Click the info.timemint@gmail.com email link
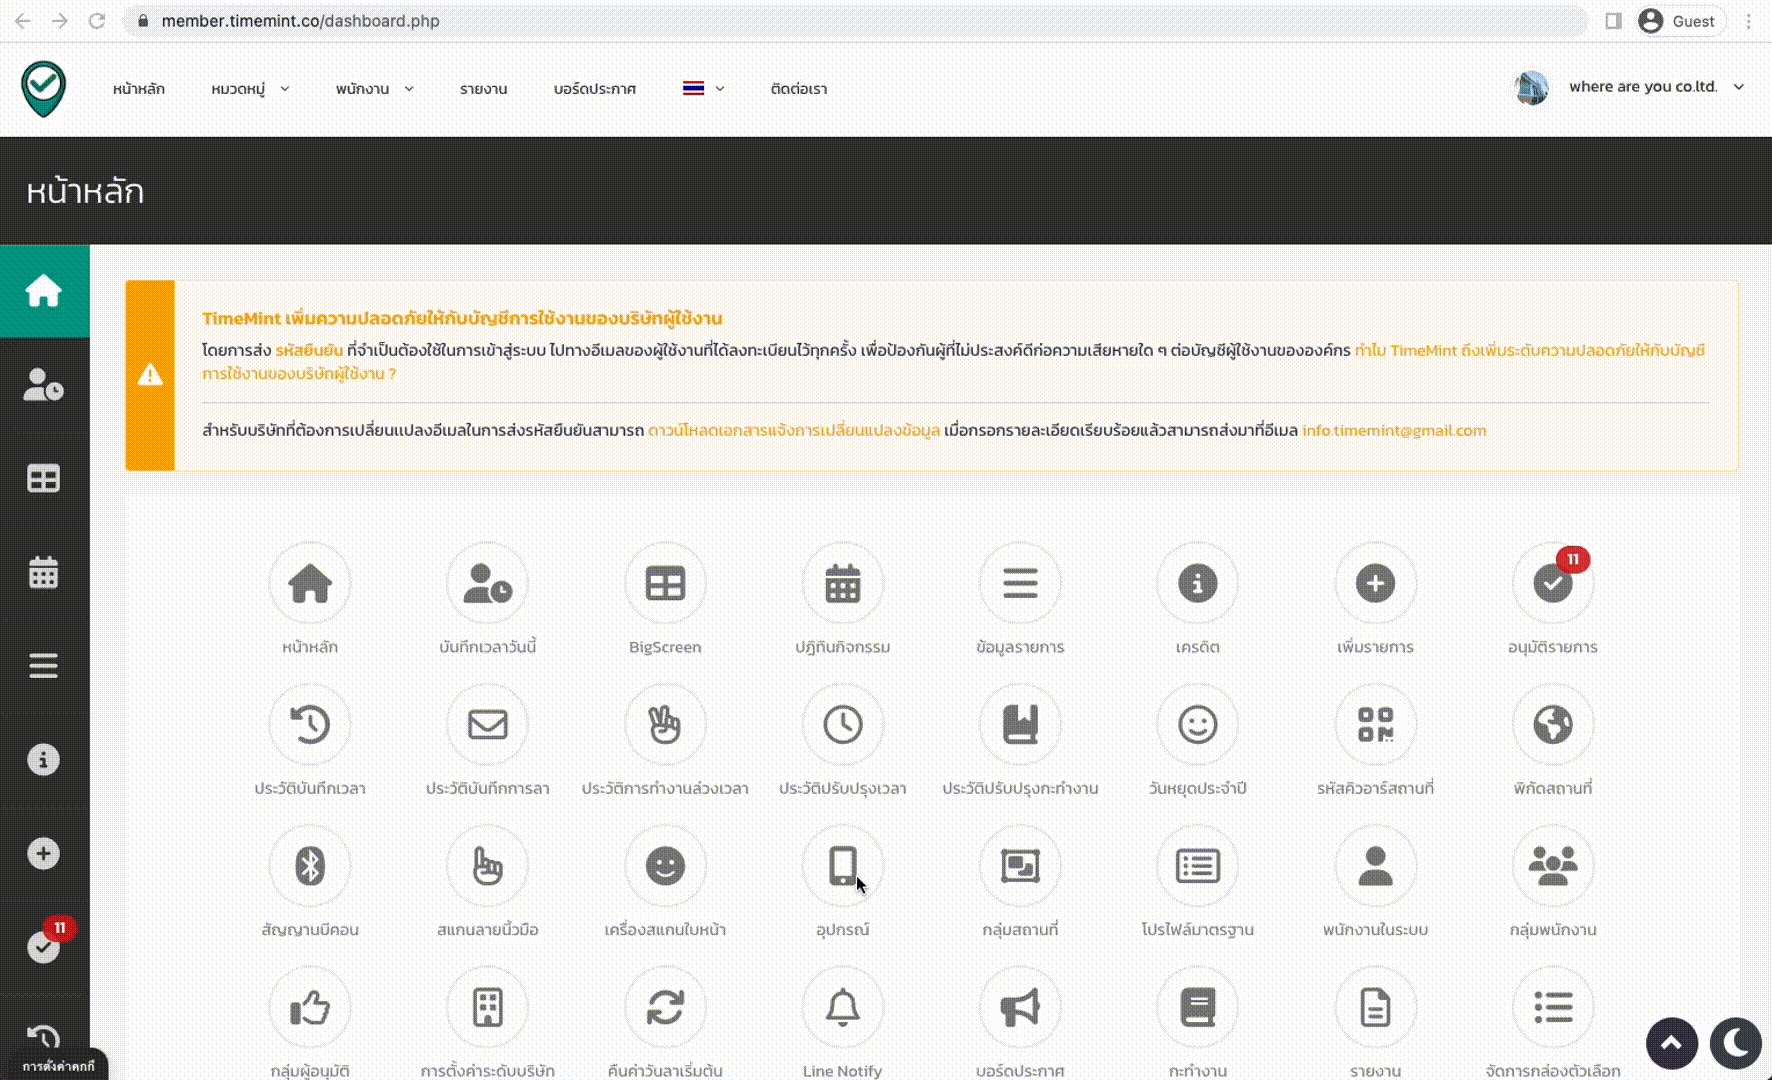 1393,431
